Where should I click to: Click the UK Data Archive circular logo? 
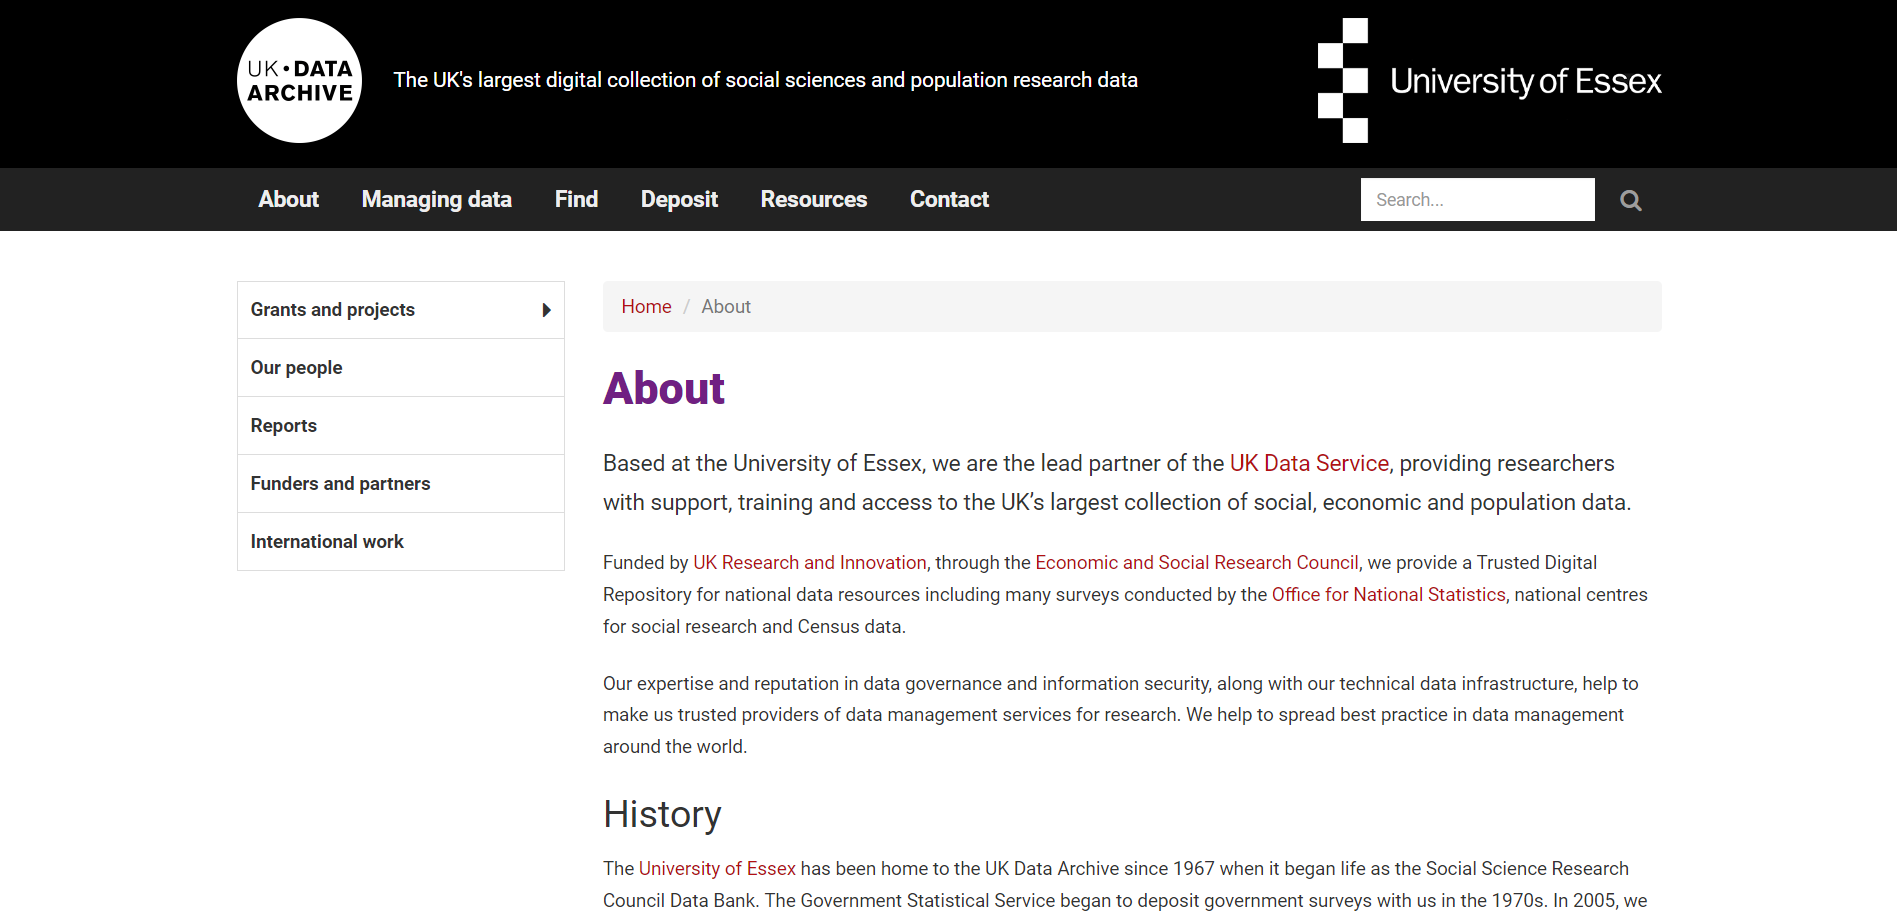[299, 81]
